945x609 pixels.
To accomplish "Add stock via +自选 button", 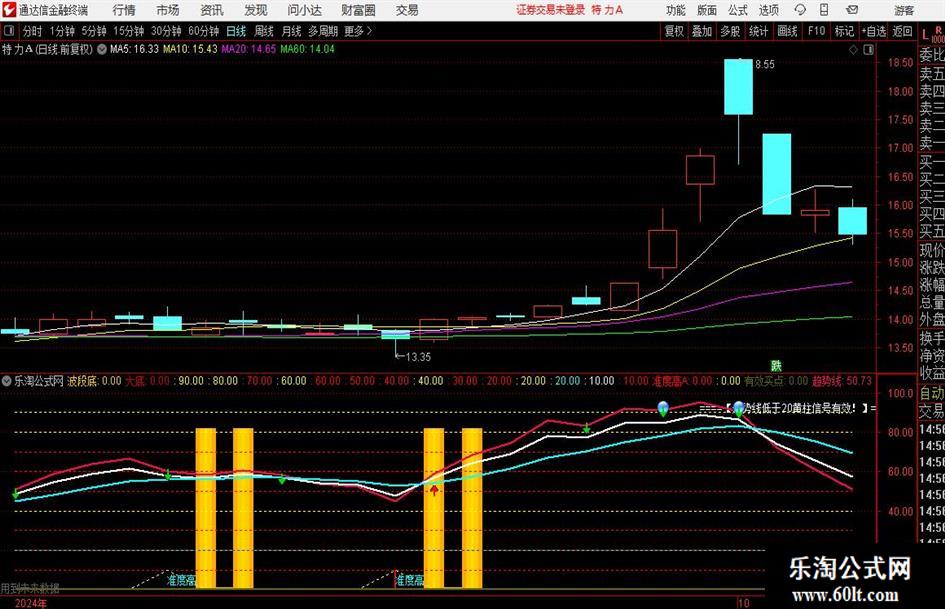I will pos(873,31).
